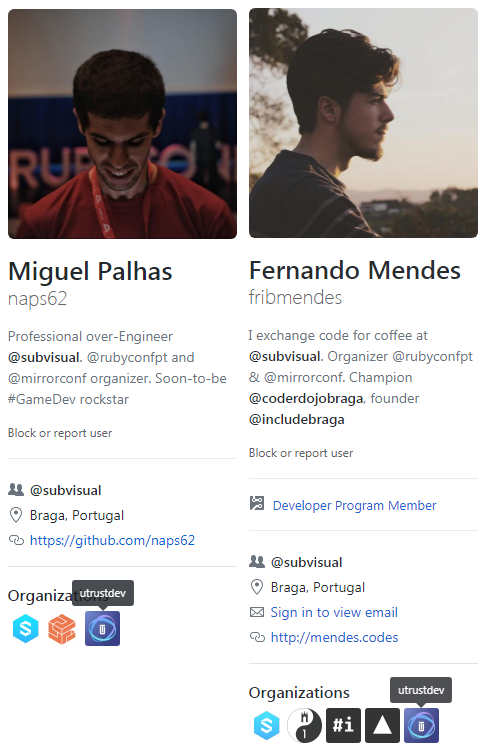This screenshot has width=490, height=756.
Task: Open the Developer Program Member link
Action: click(354, 505)
